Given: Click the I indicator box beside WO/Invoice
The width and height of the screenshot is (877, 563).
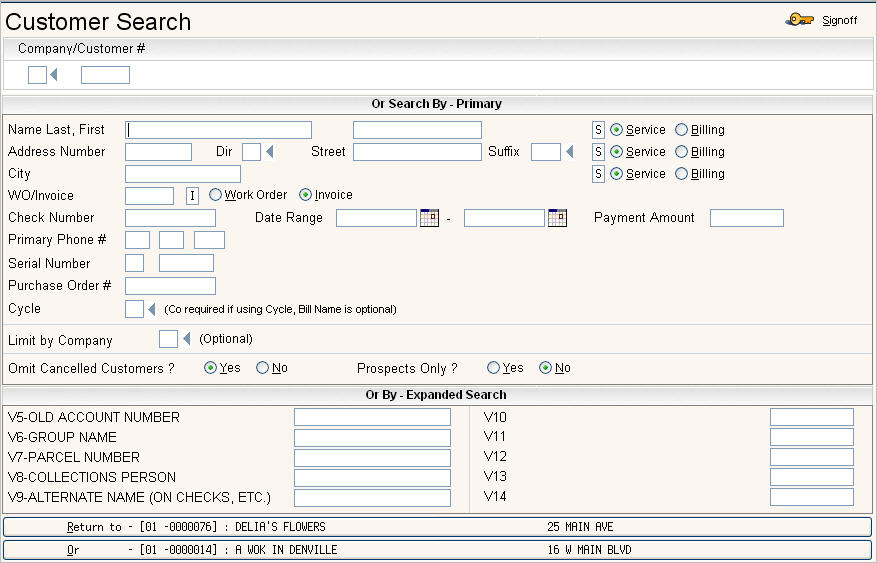Looking at the screenshot, I should [x=192, y=196].
